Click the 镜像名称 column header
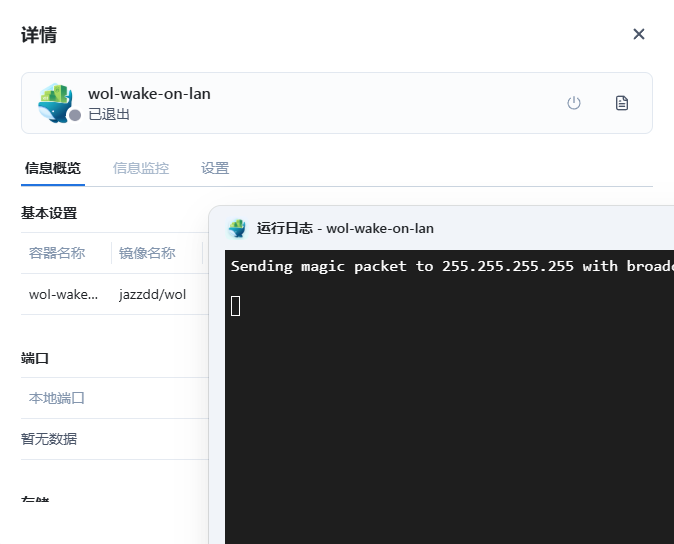Viewport: 674px width, 544px height. [x=147, y=253]
